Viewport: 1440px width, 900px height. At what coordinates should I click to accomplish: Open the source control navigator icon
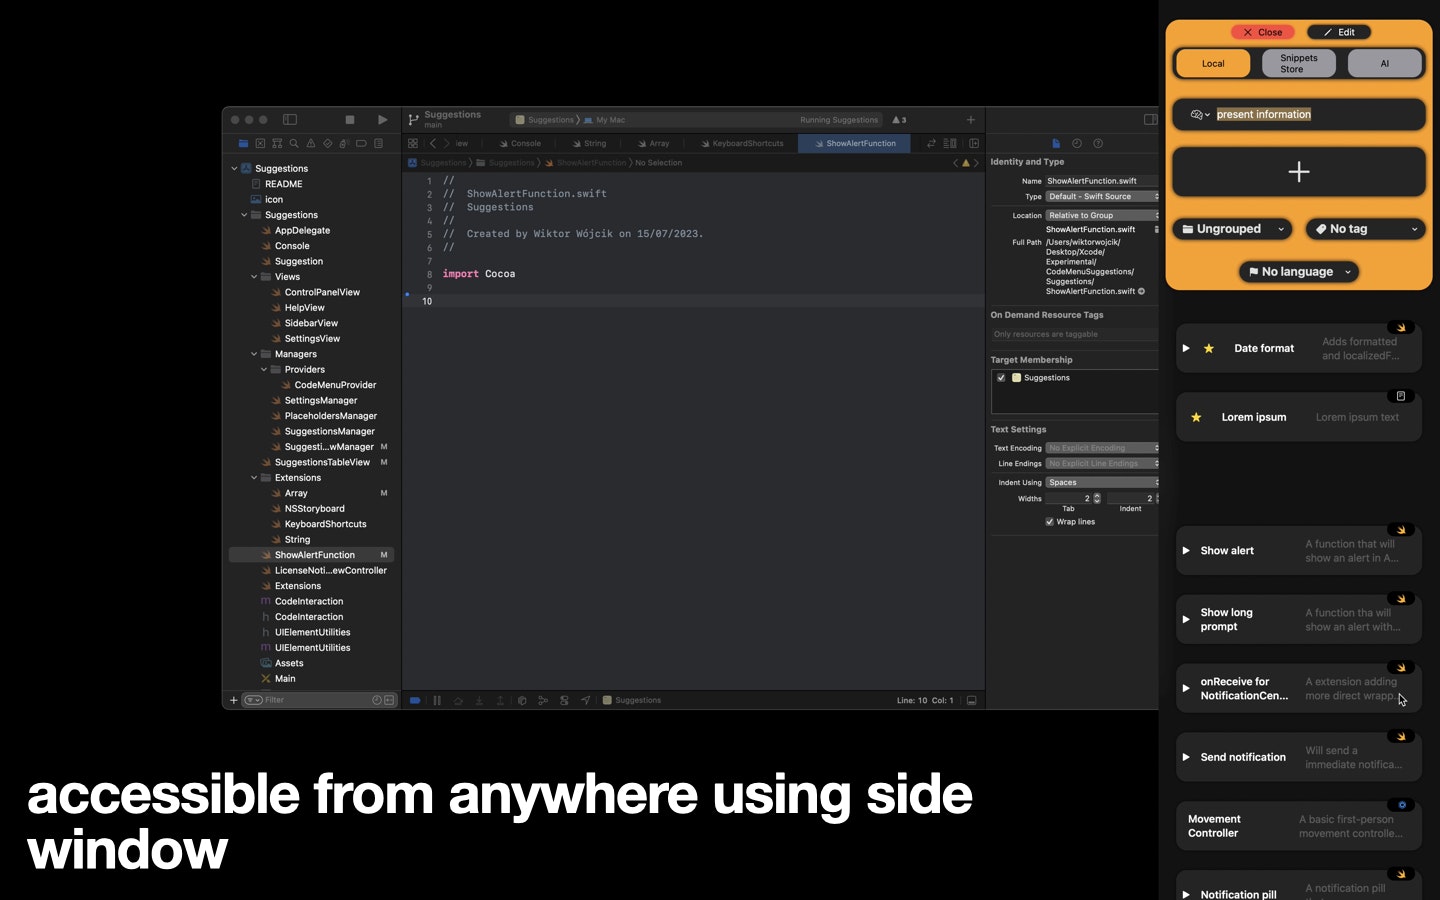[260, 143]
